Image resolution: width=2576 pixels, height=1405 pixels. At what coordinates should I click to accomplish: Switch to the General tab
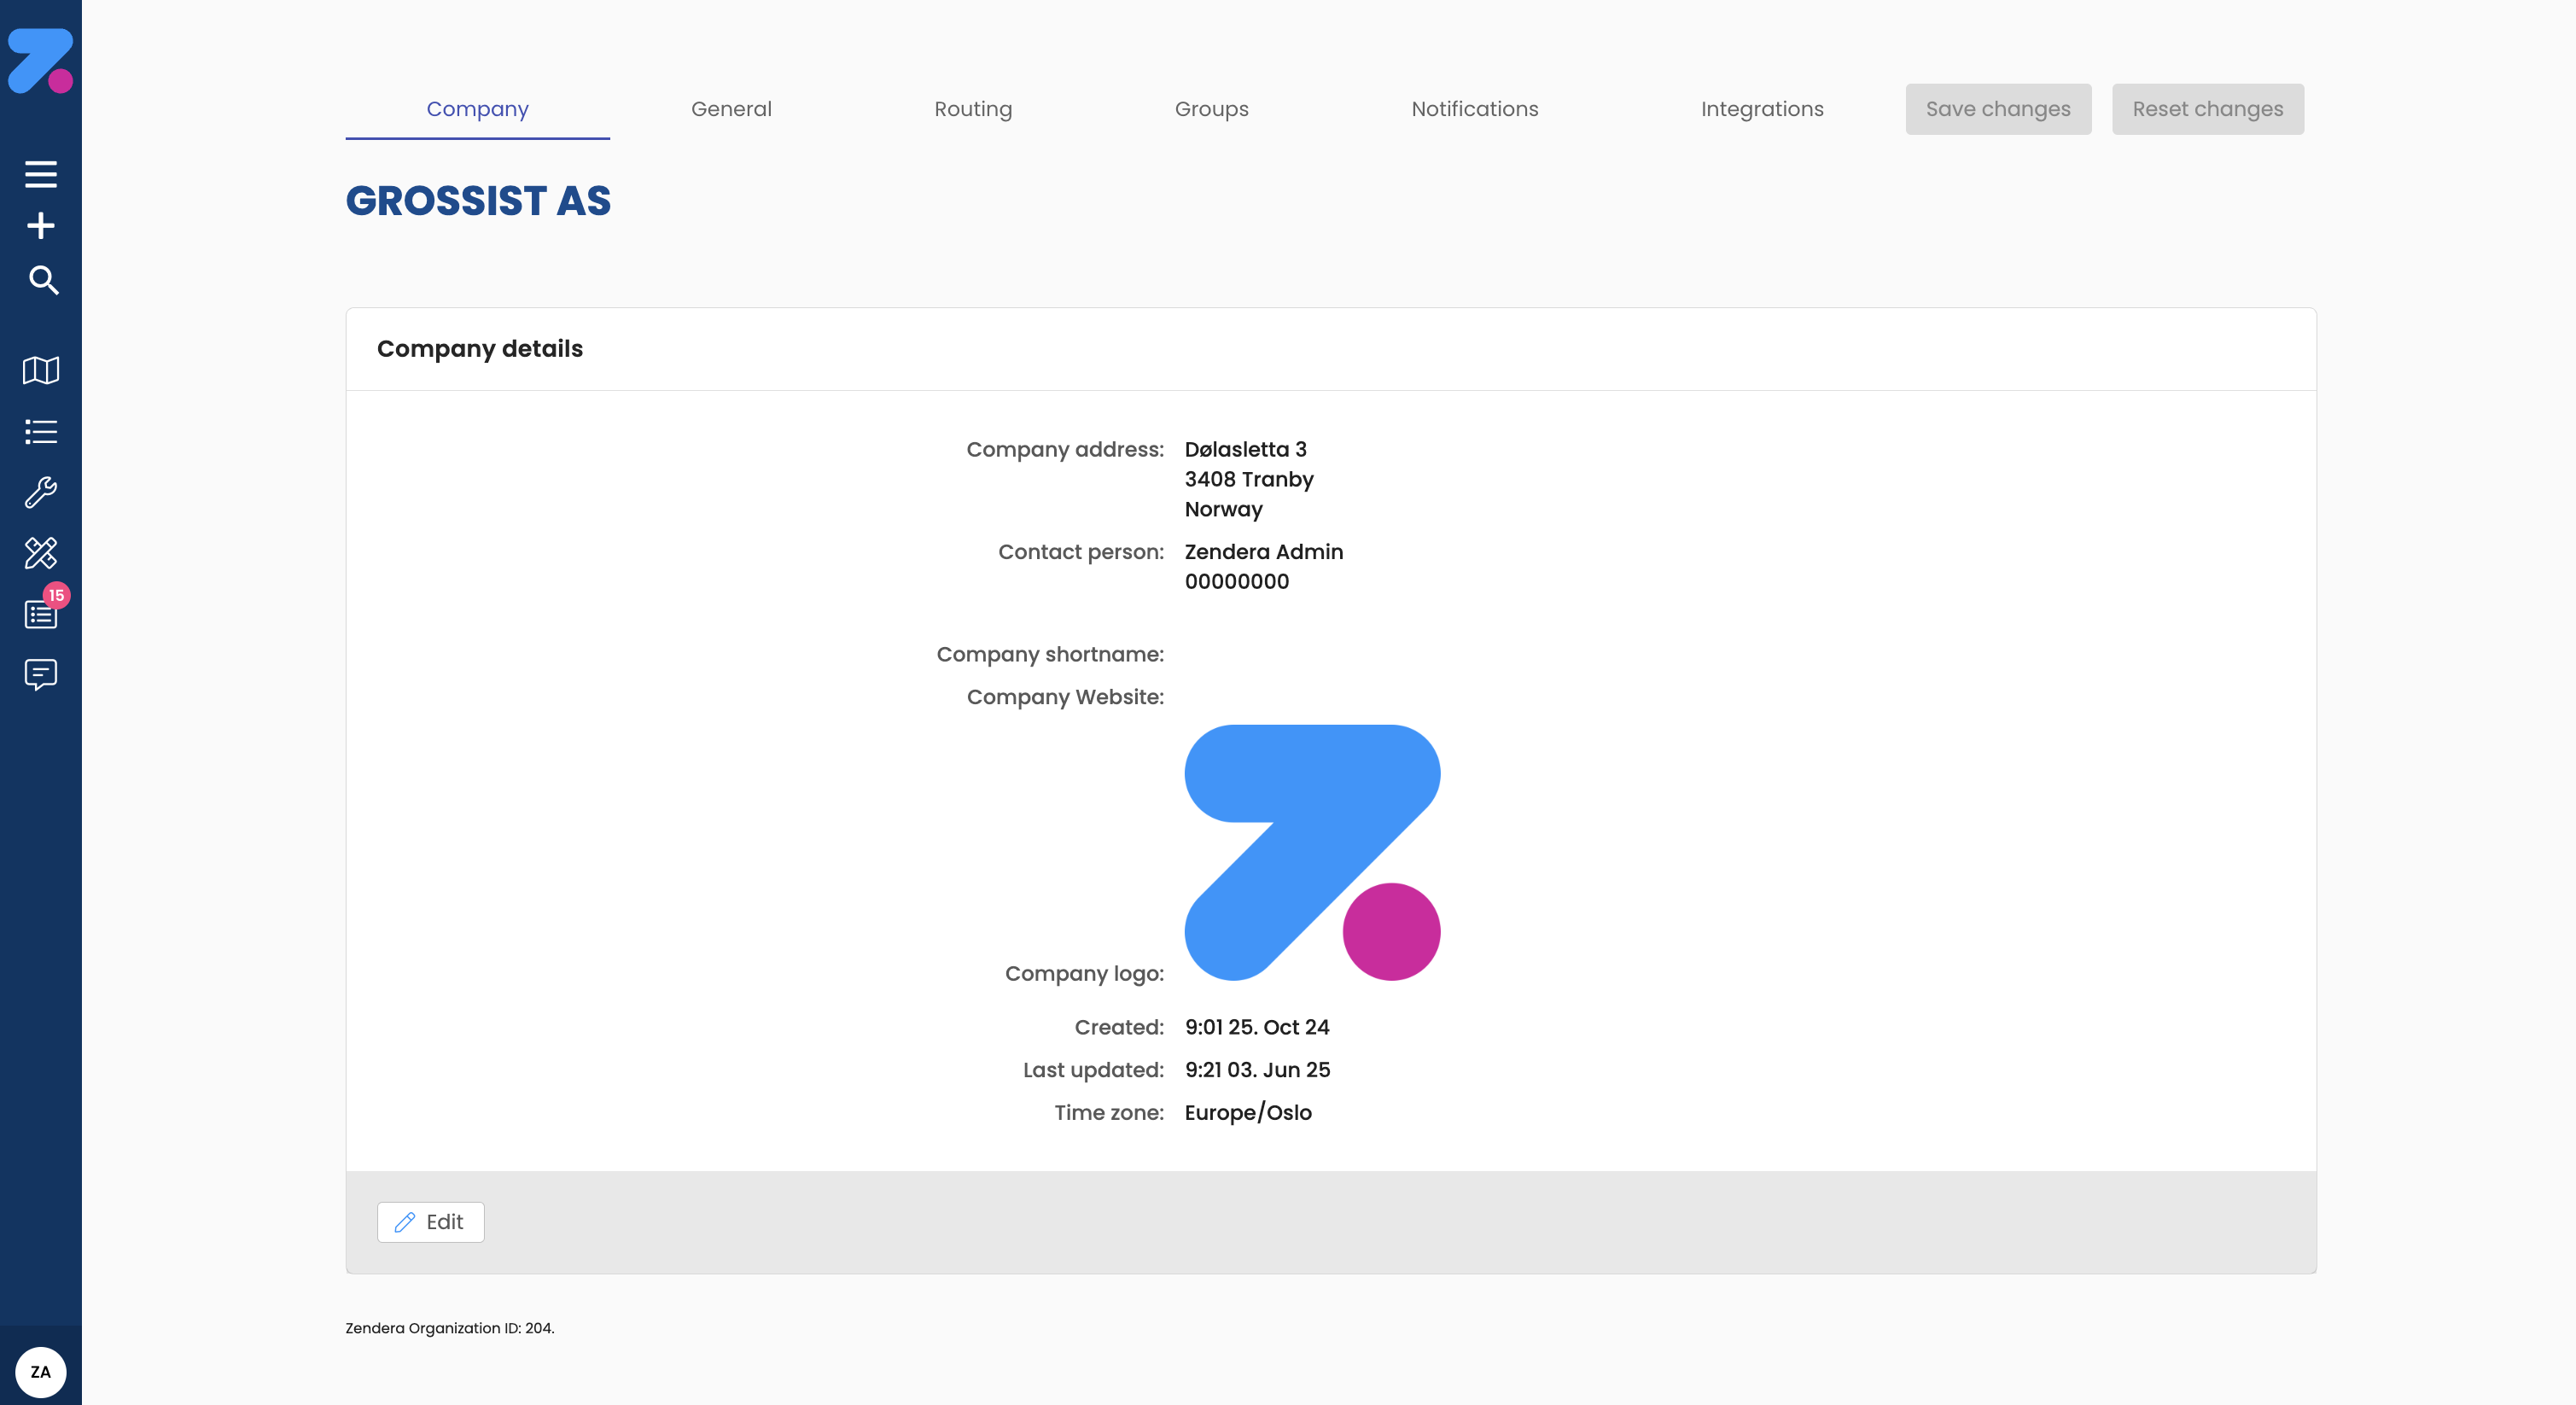(731, 109)
